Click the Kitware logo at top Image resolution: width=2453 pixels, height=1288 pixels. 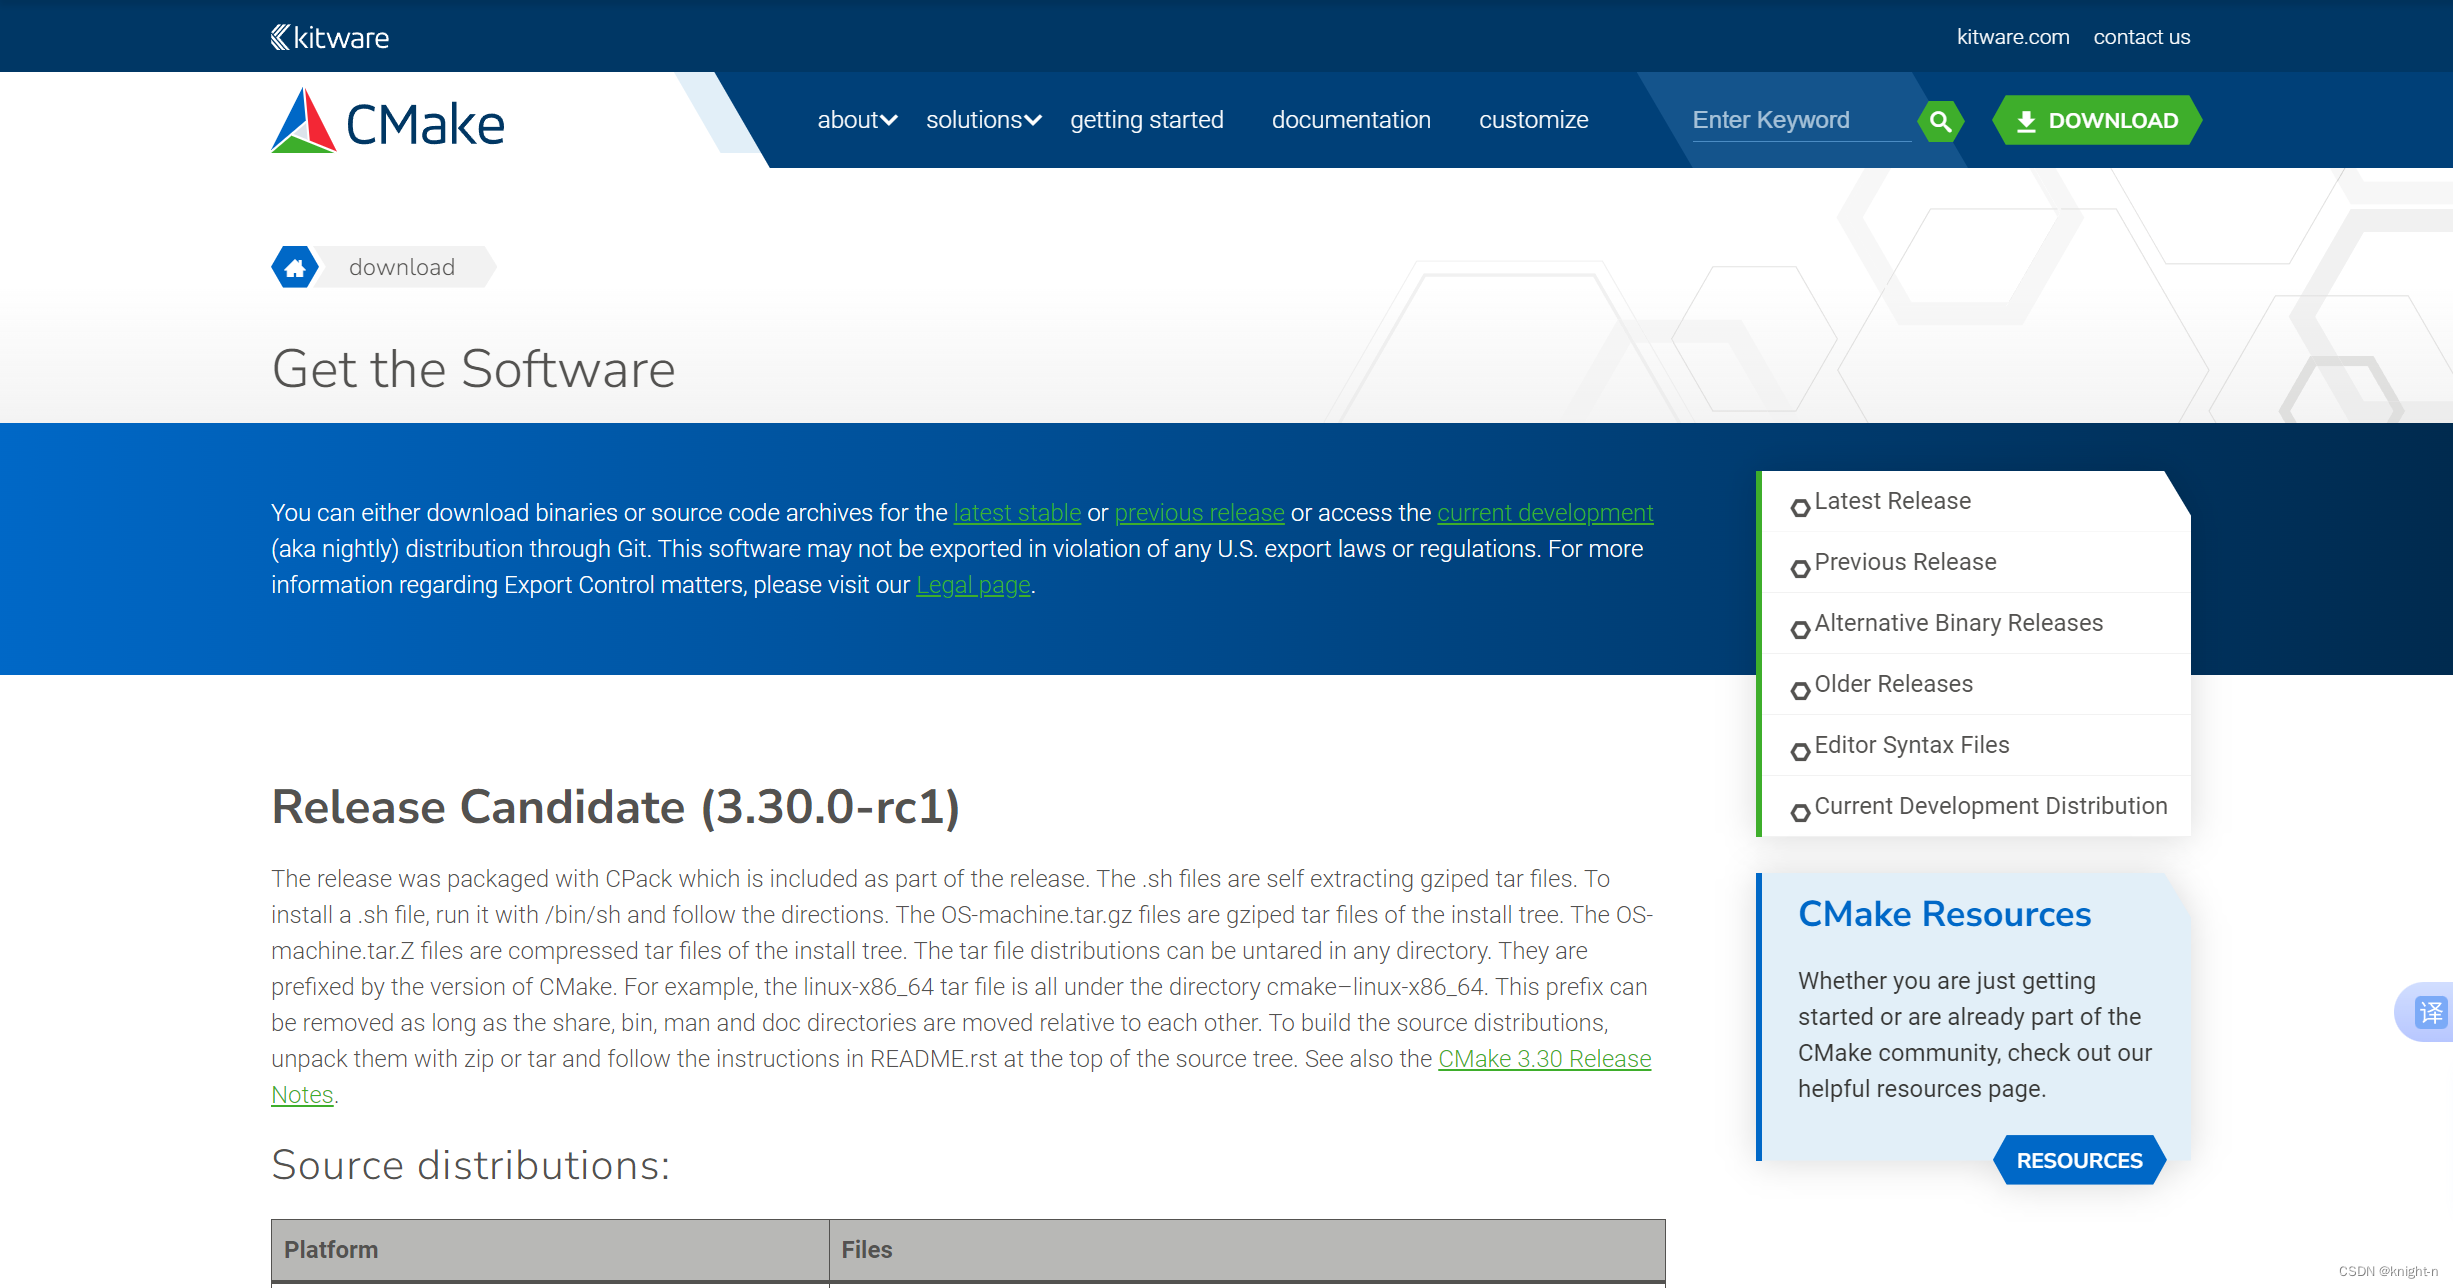click(329, 37)
